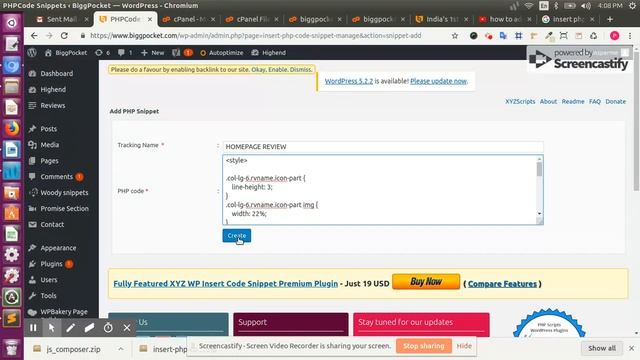Switch to cPanel File tab
This screenshot has width=640, height=360.
pyautogui.click(x=252, y=19)
